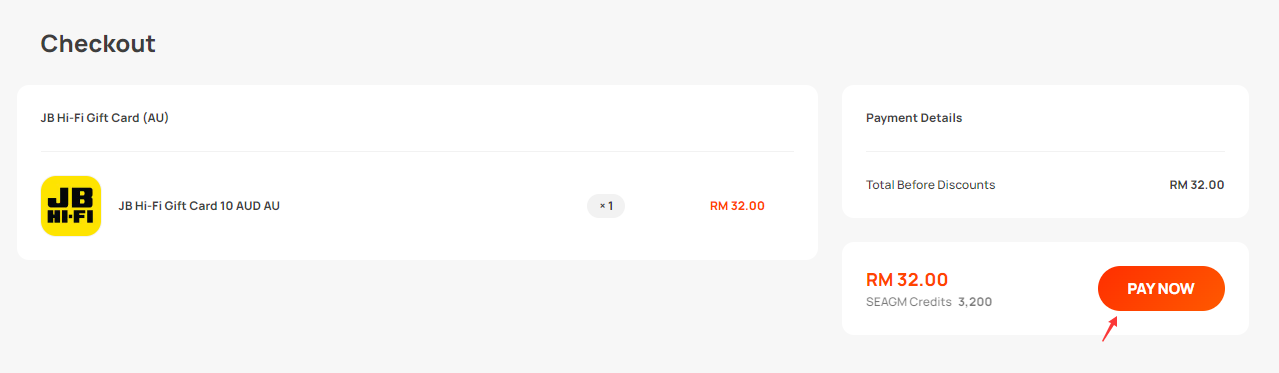
Task: Open the JB Hi-Fi Gift Card 10 AUD AU item
Action: click(x=199, y=206)
